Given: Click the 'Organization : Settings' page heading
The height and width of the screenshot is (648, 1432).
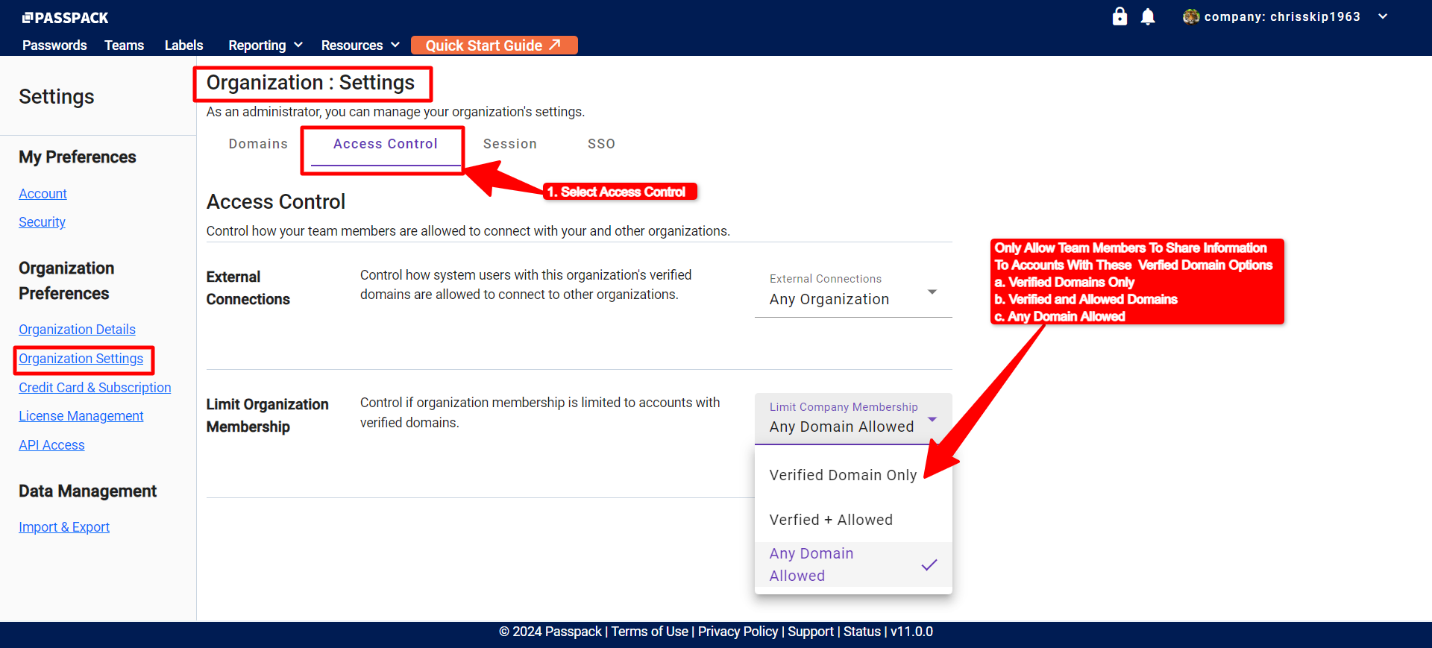Looking at the screenshot, I should point(310,83).
